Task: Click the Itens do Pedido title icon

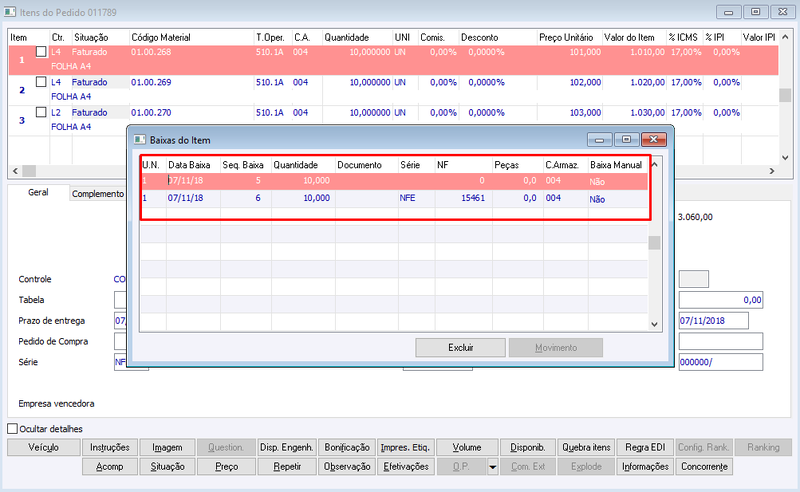Action: click(10, 11)
